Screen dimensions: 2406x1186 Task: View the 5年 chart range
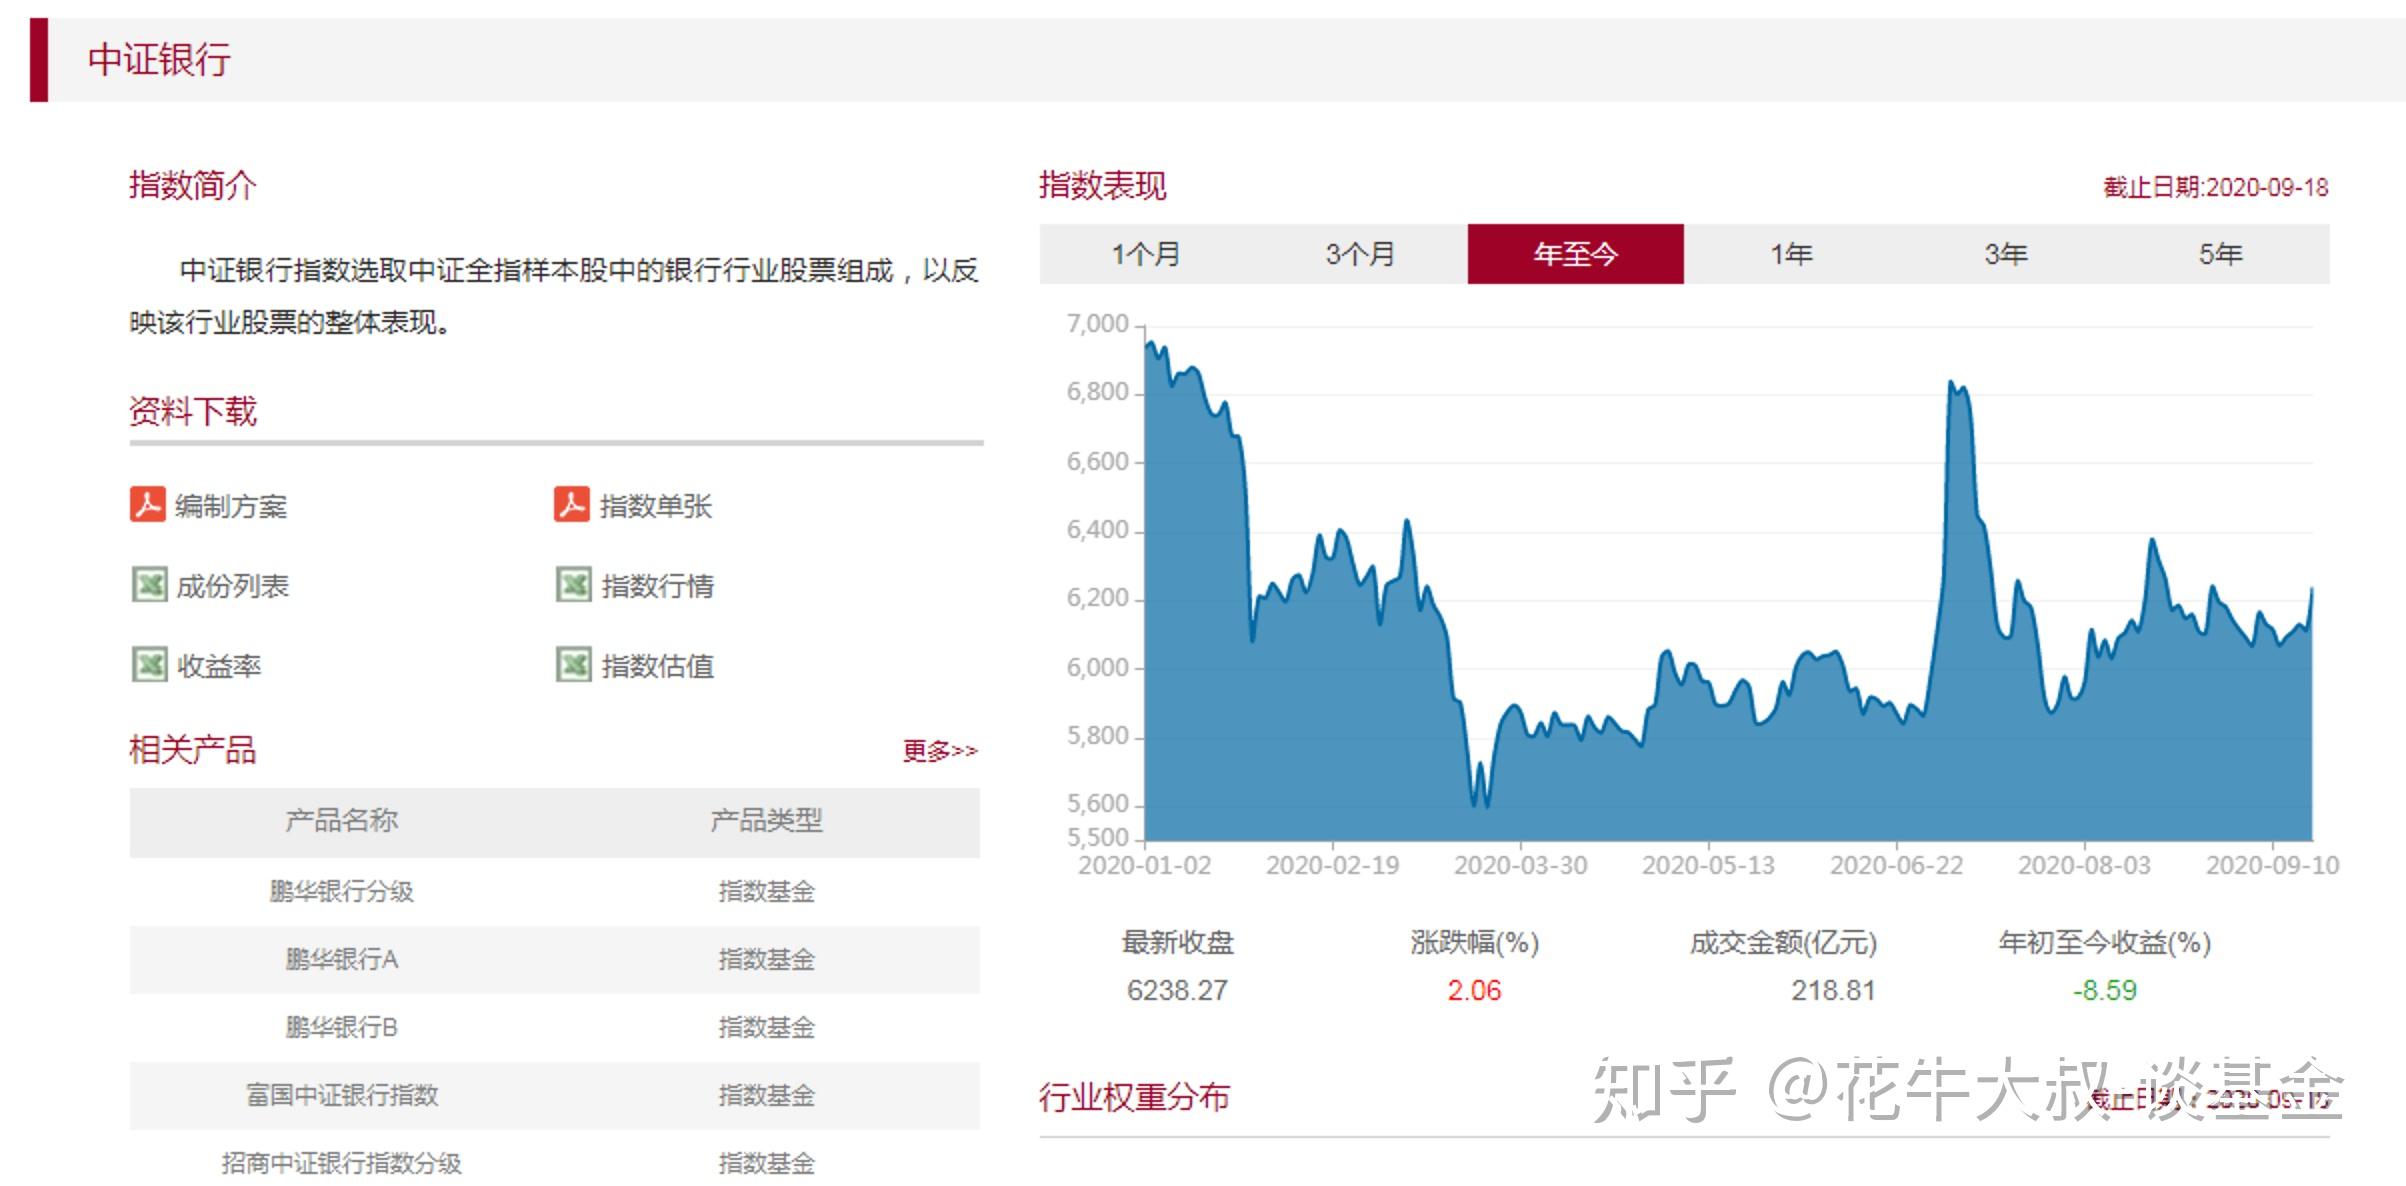click(x=2221, y=254)
